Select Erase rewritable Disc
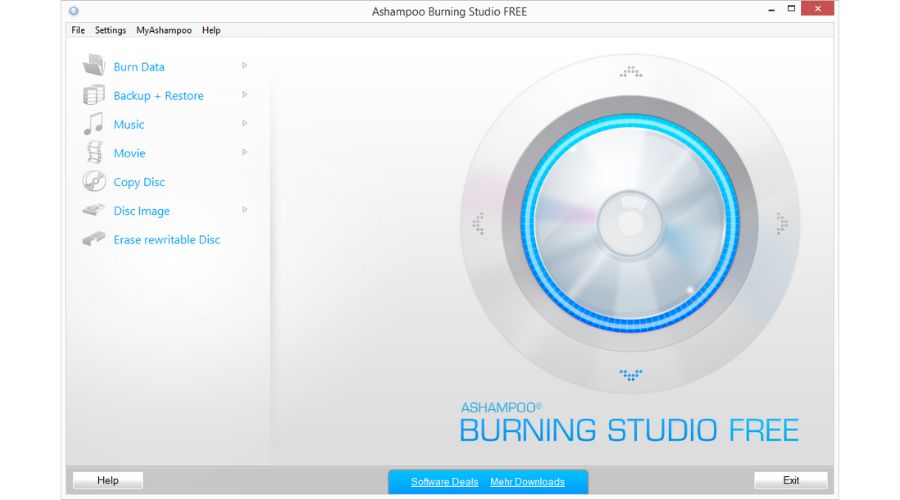The image size is (900, 500). tap(166, 240)
